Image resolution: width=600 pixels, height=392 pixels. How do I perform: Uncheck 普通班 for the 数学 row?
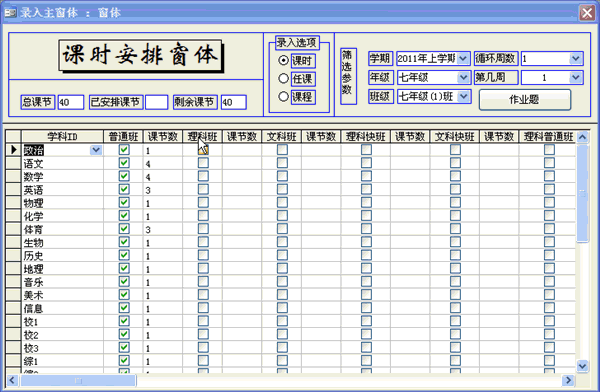124,176
